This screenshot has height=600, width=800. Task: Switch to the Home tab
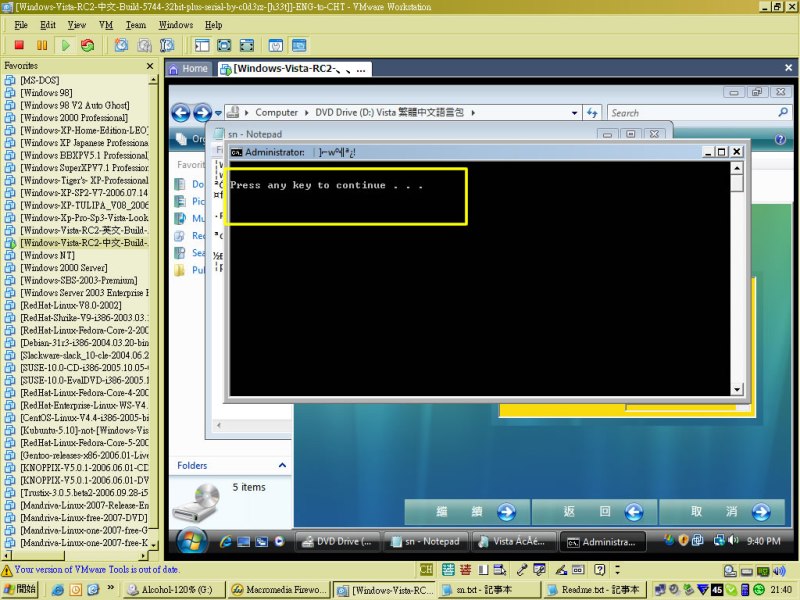tap(189, 68)
